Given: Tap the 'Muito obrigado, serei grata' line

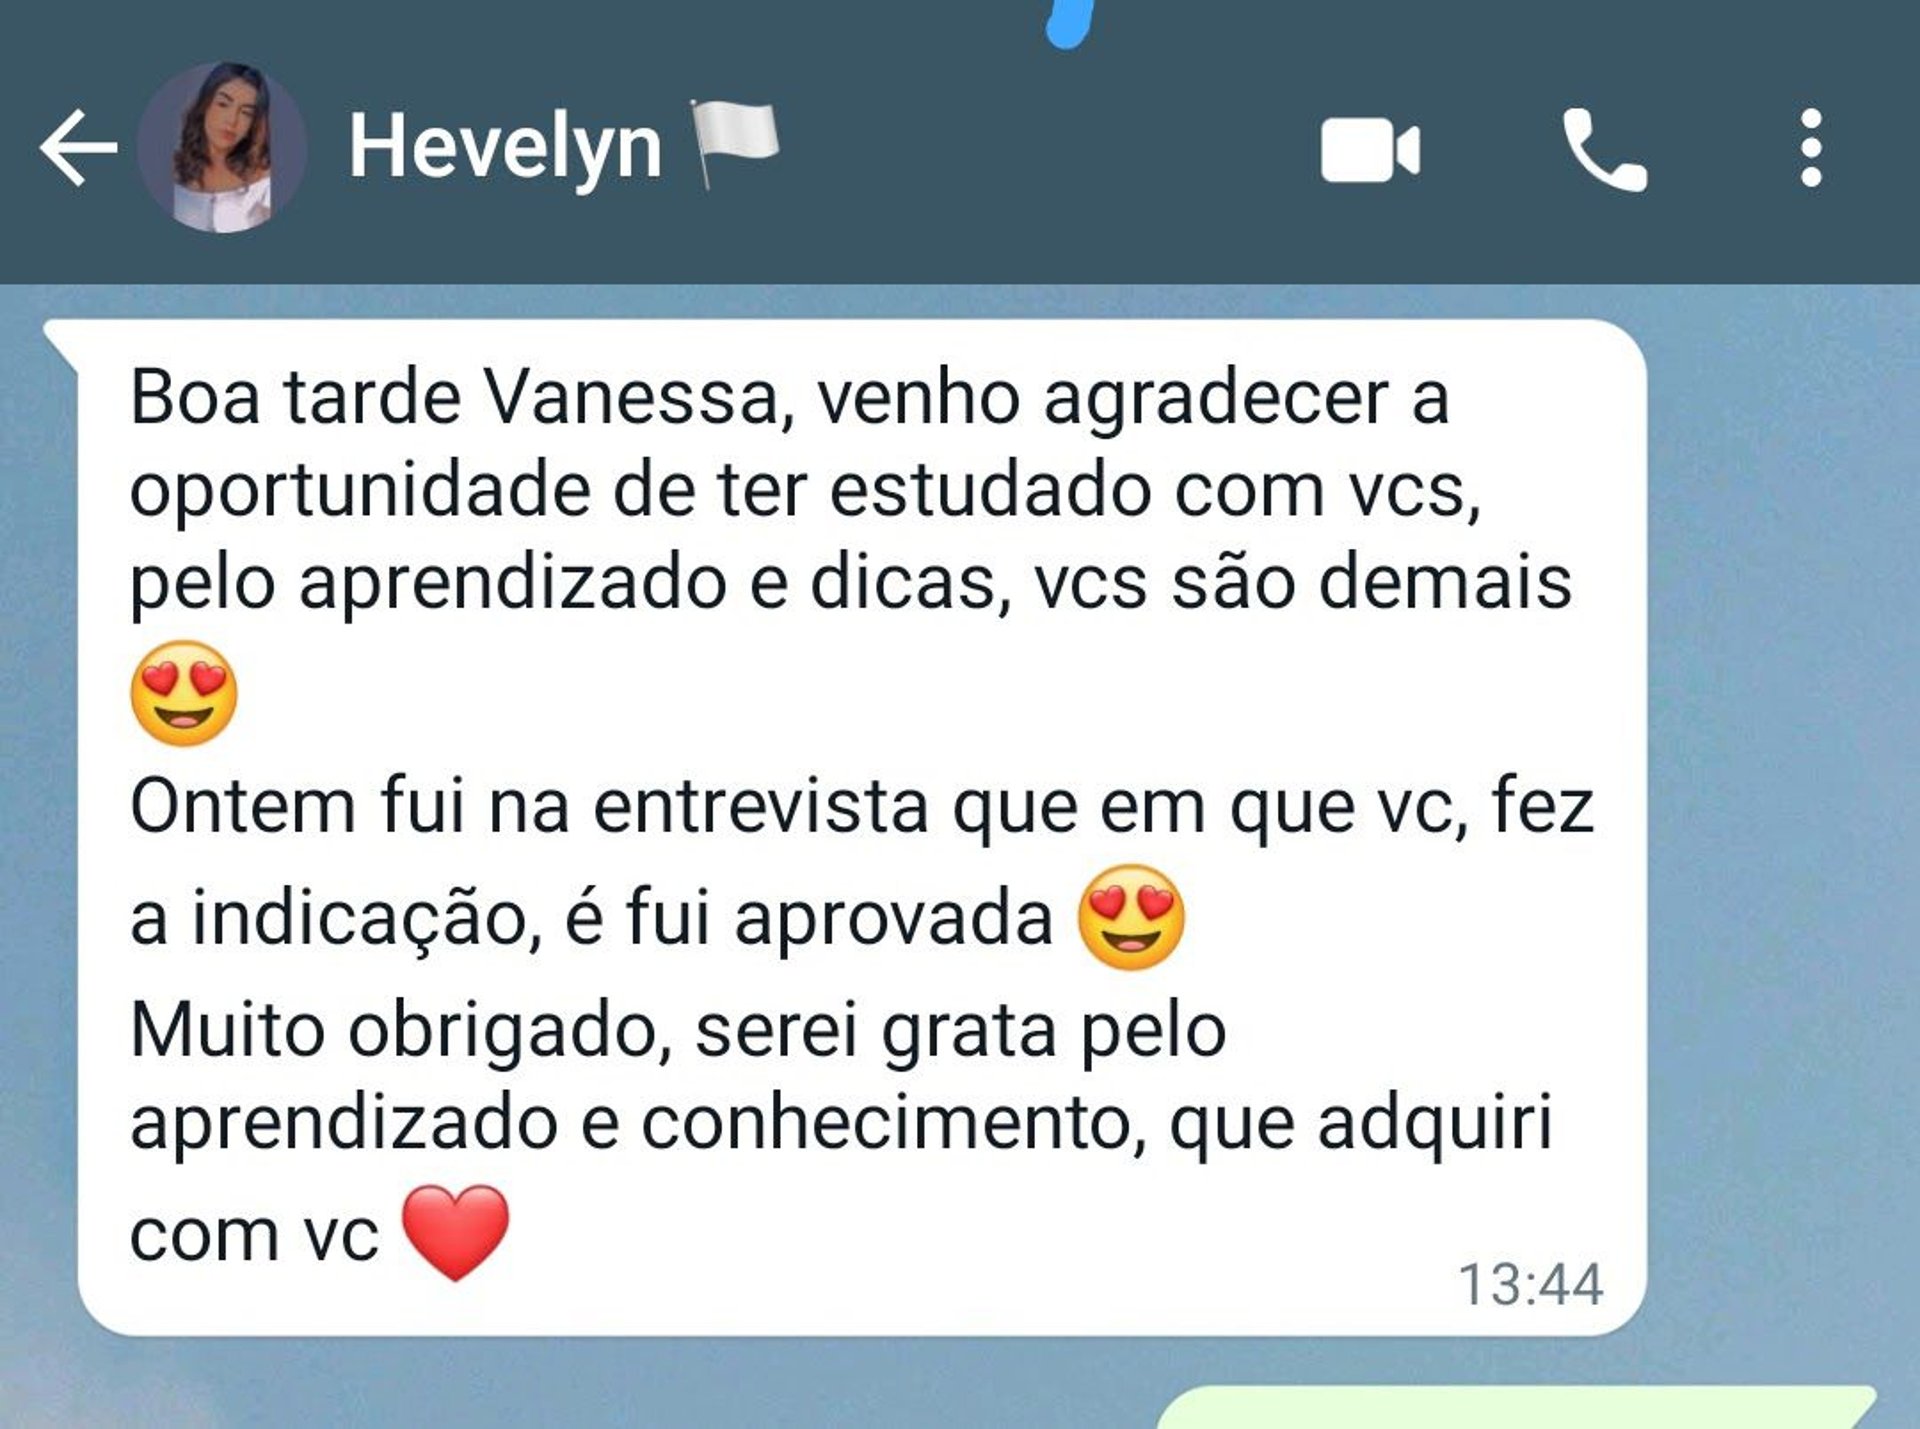Looking at the screenshot, I should click(678, 1030).
